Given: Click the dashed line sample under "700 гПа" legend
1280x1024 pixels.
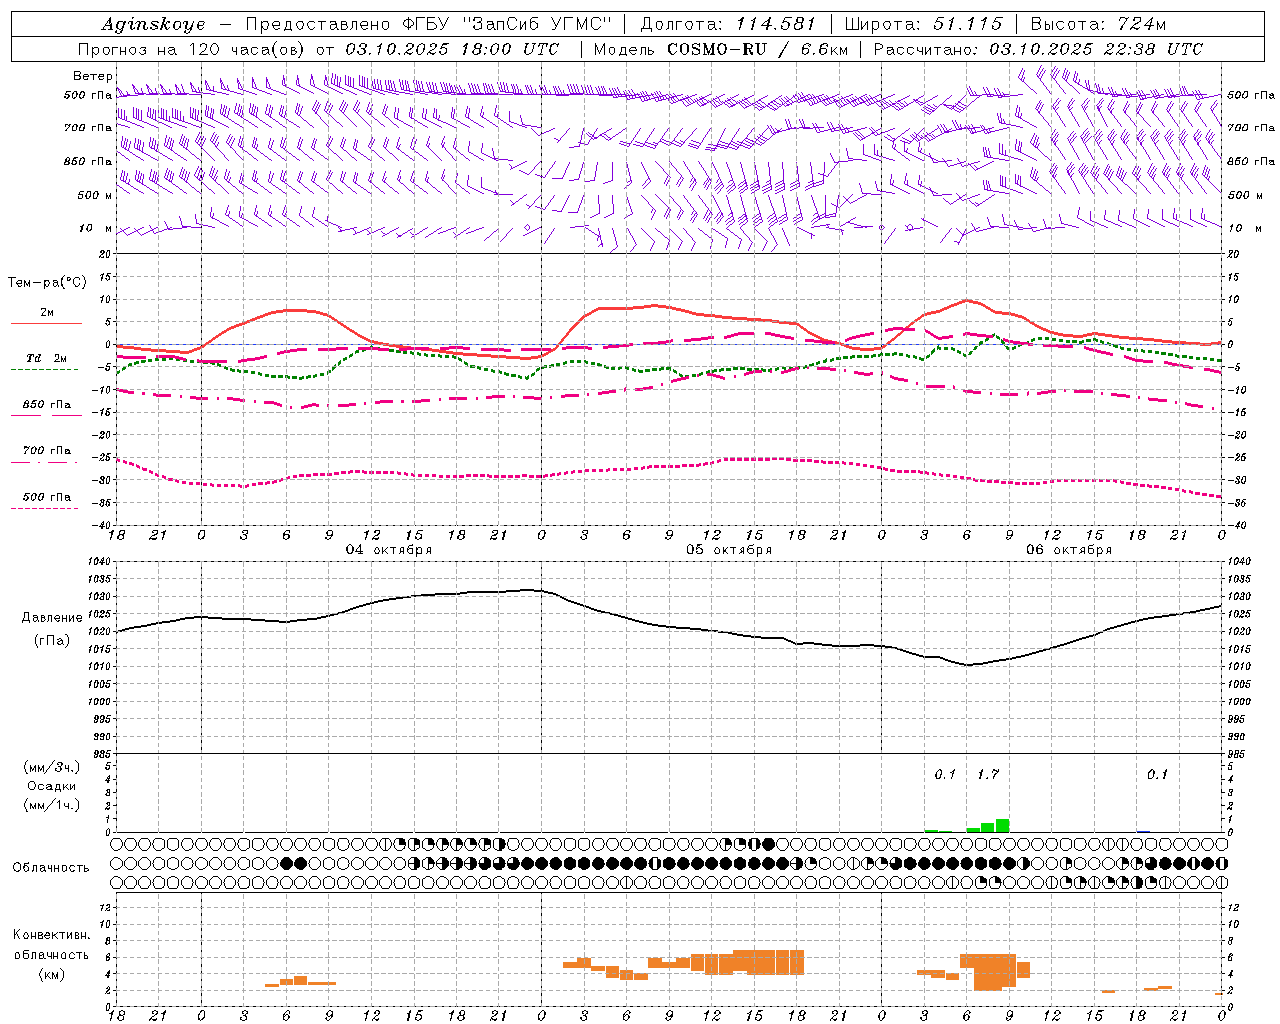Looking at the screenshot, I should tap(44, 462).
